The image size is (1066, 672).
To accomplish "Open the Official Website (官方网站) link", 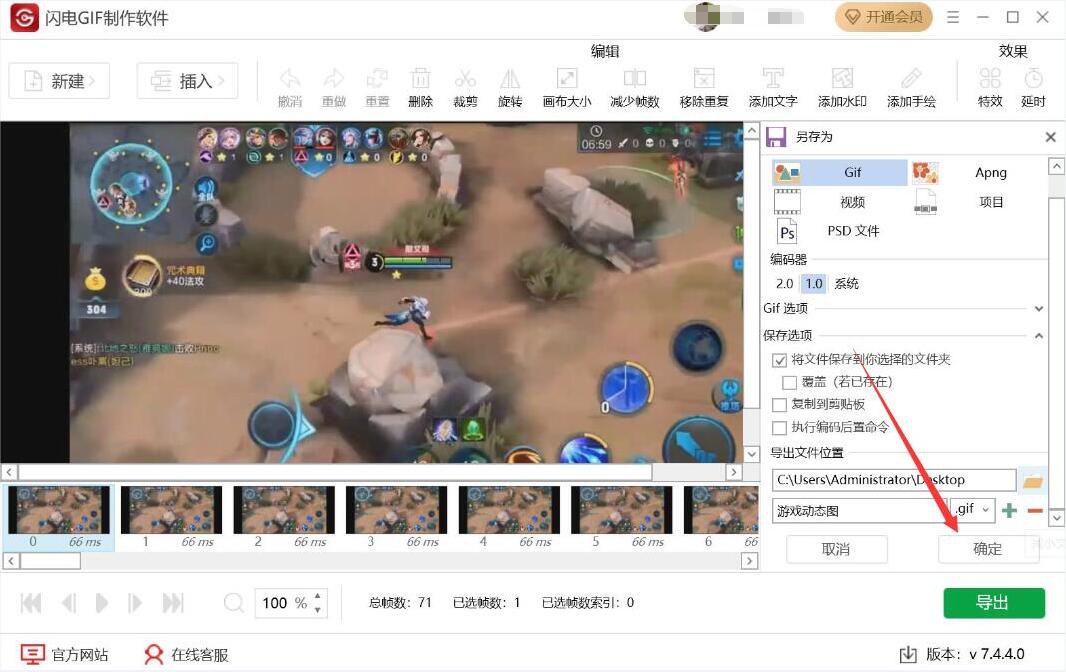I will click(x=64, y=654).
